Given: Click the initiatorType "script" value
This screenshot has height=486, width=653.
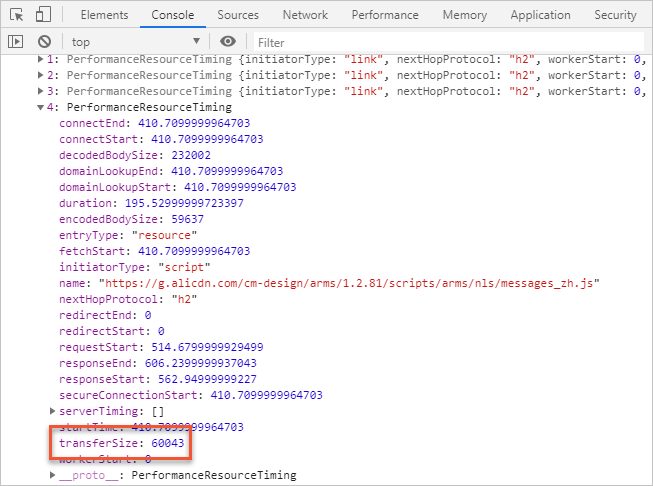Looking at the screenshot, I should click(184, 267).
